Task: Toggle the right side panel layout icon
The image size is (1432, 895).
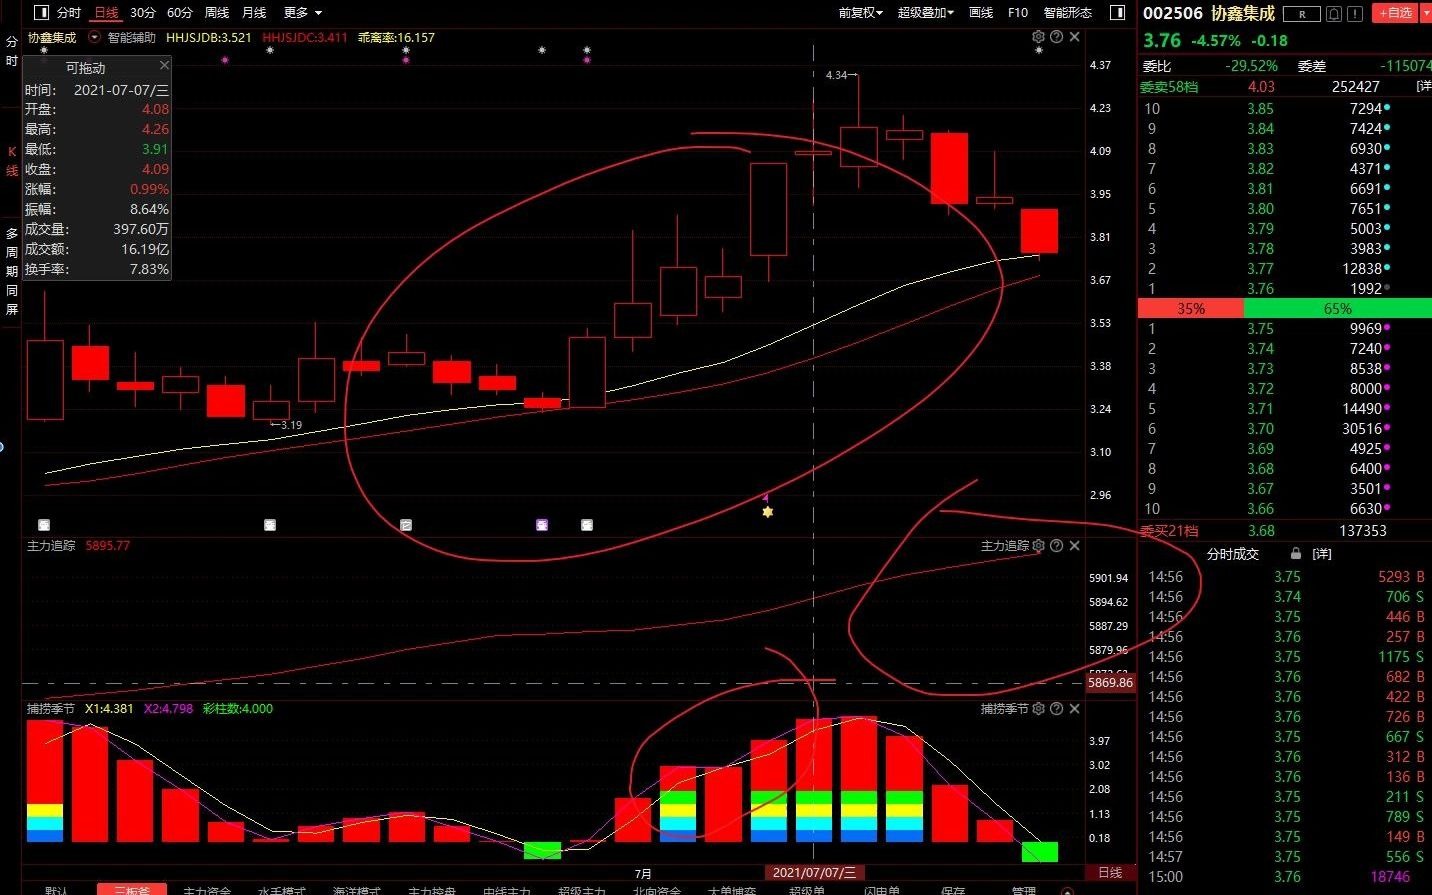Action: point(1118,12)
